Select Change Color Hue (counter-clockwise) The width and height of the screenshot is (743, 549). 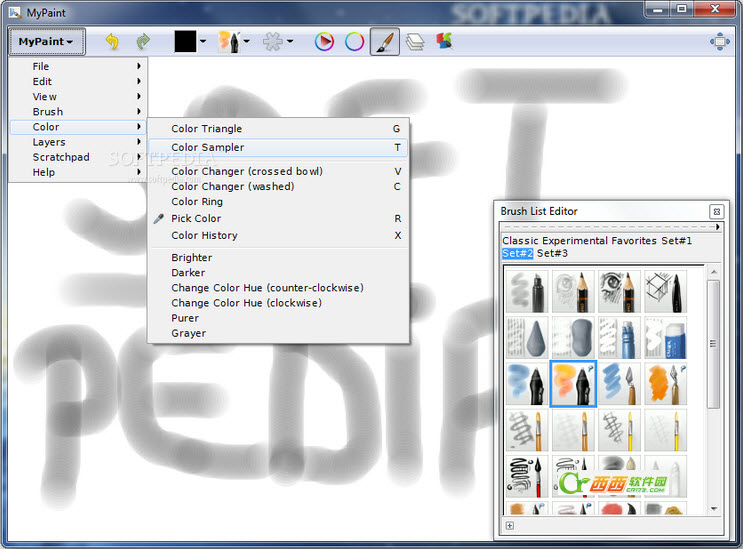(x=278, y=288)
